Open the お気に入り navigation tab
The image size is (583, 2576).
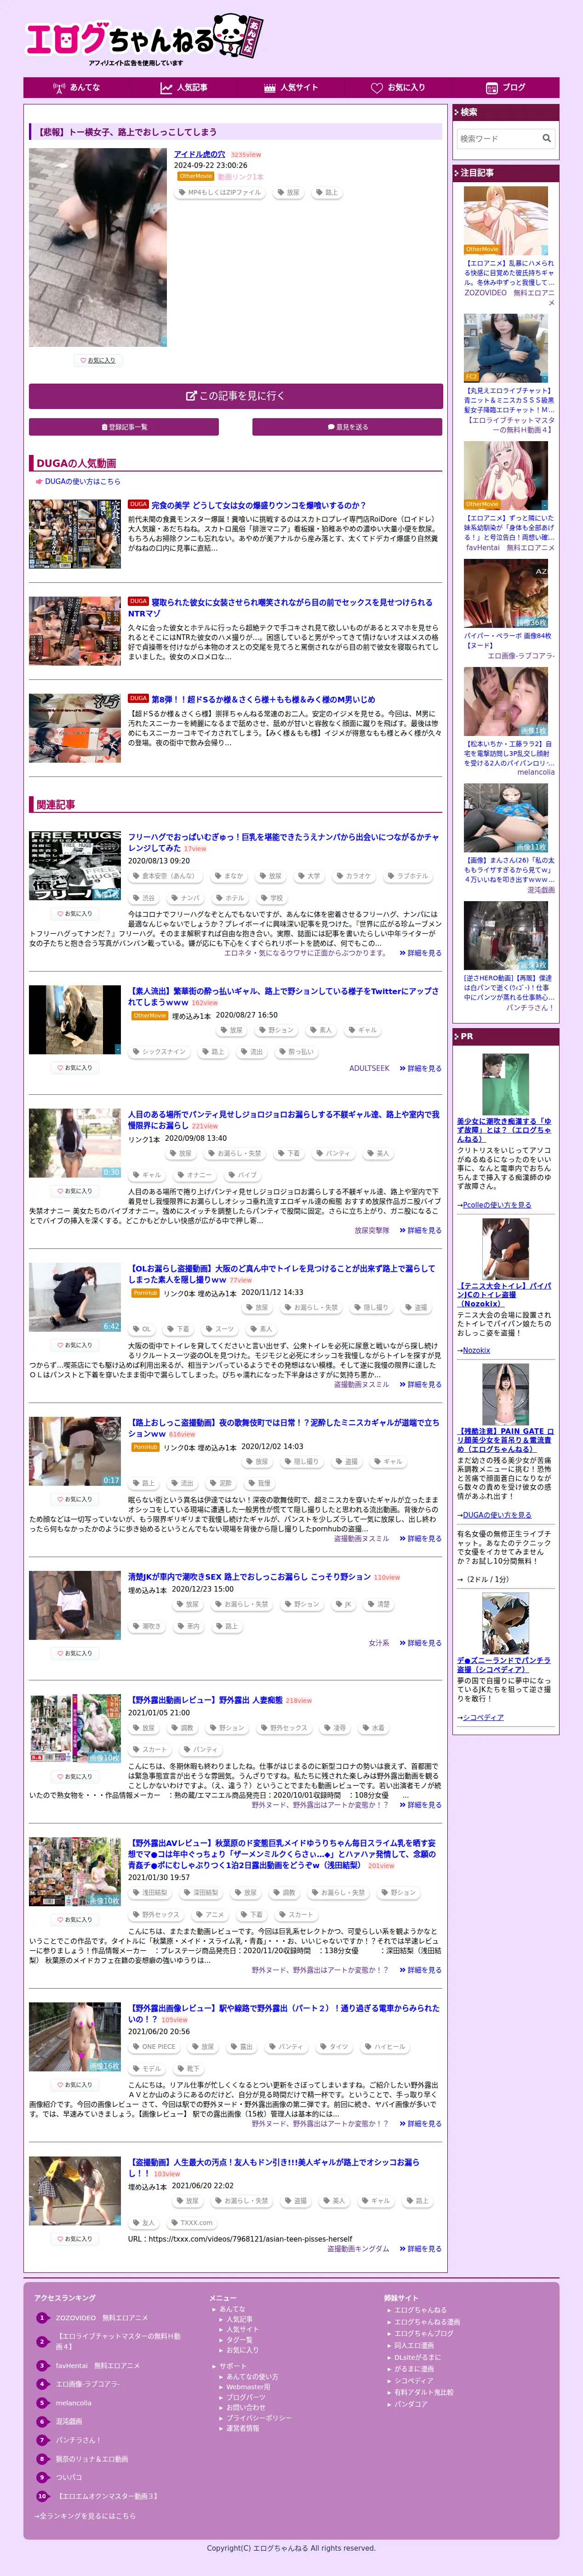tap(398, 88)
